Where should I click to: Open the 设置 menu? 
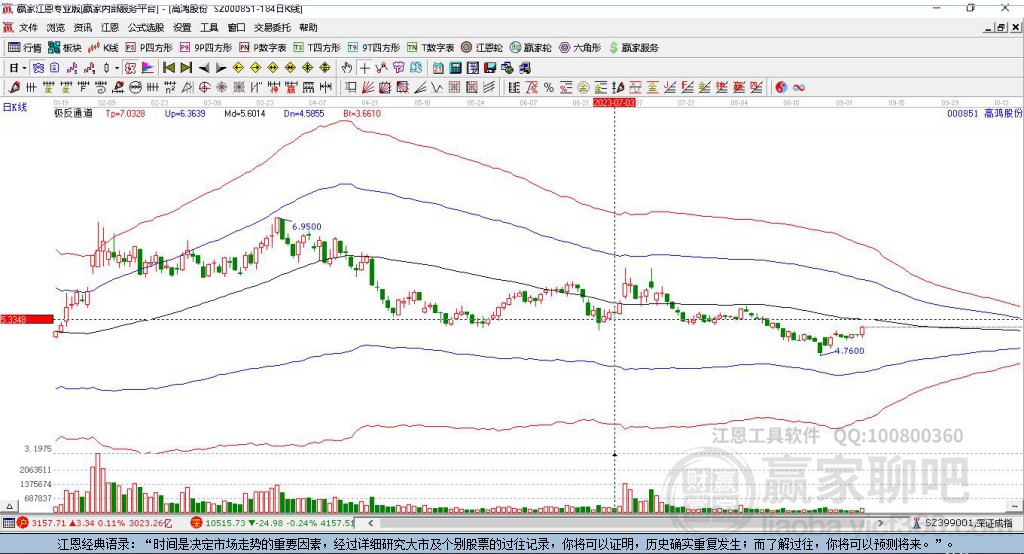pos(182,27)
